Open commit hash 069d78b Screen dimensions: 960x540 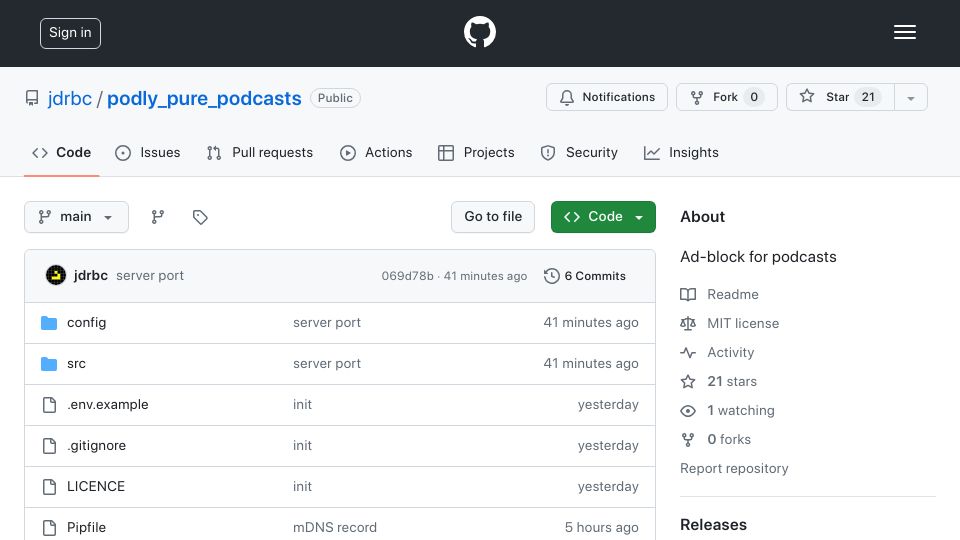coord(407,276)
